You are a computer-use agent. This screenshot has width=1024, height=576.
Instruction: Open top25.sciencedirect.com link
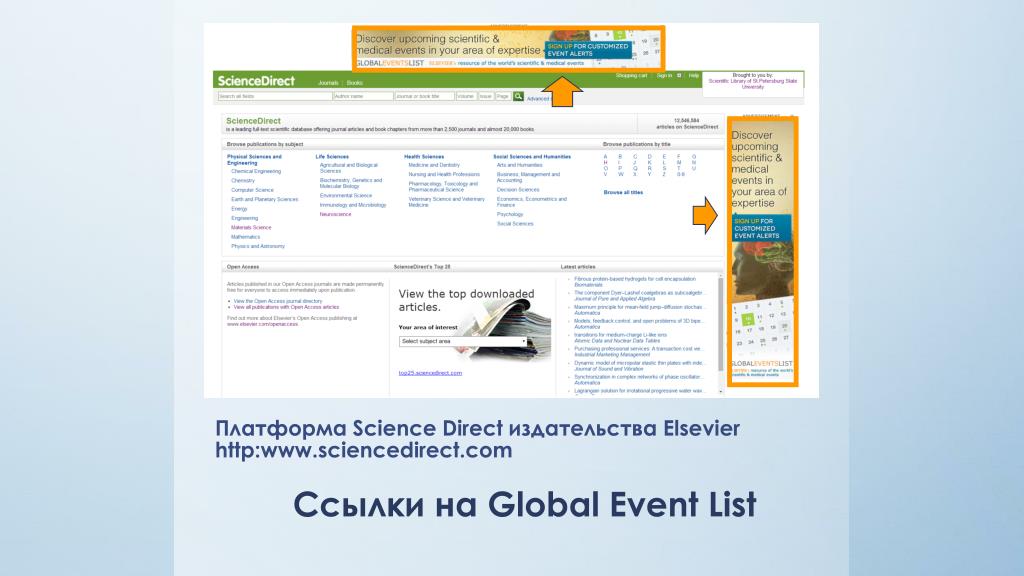(430, 373)
